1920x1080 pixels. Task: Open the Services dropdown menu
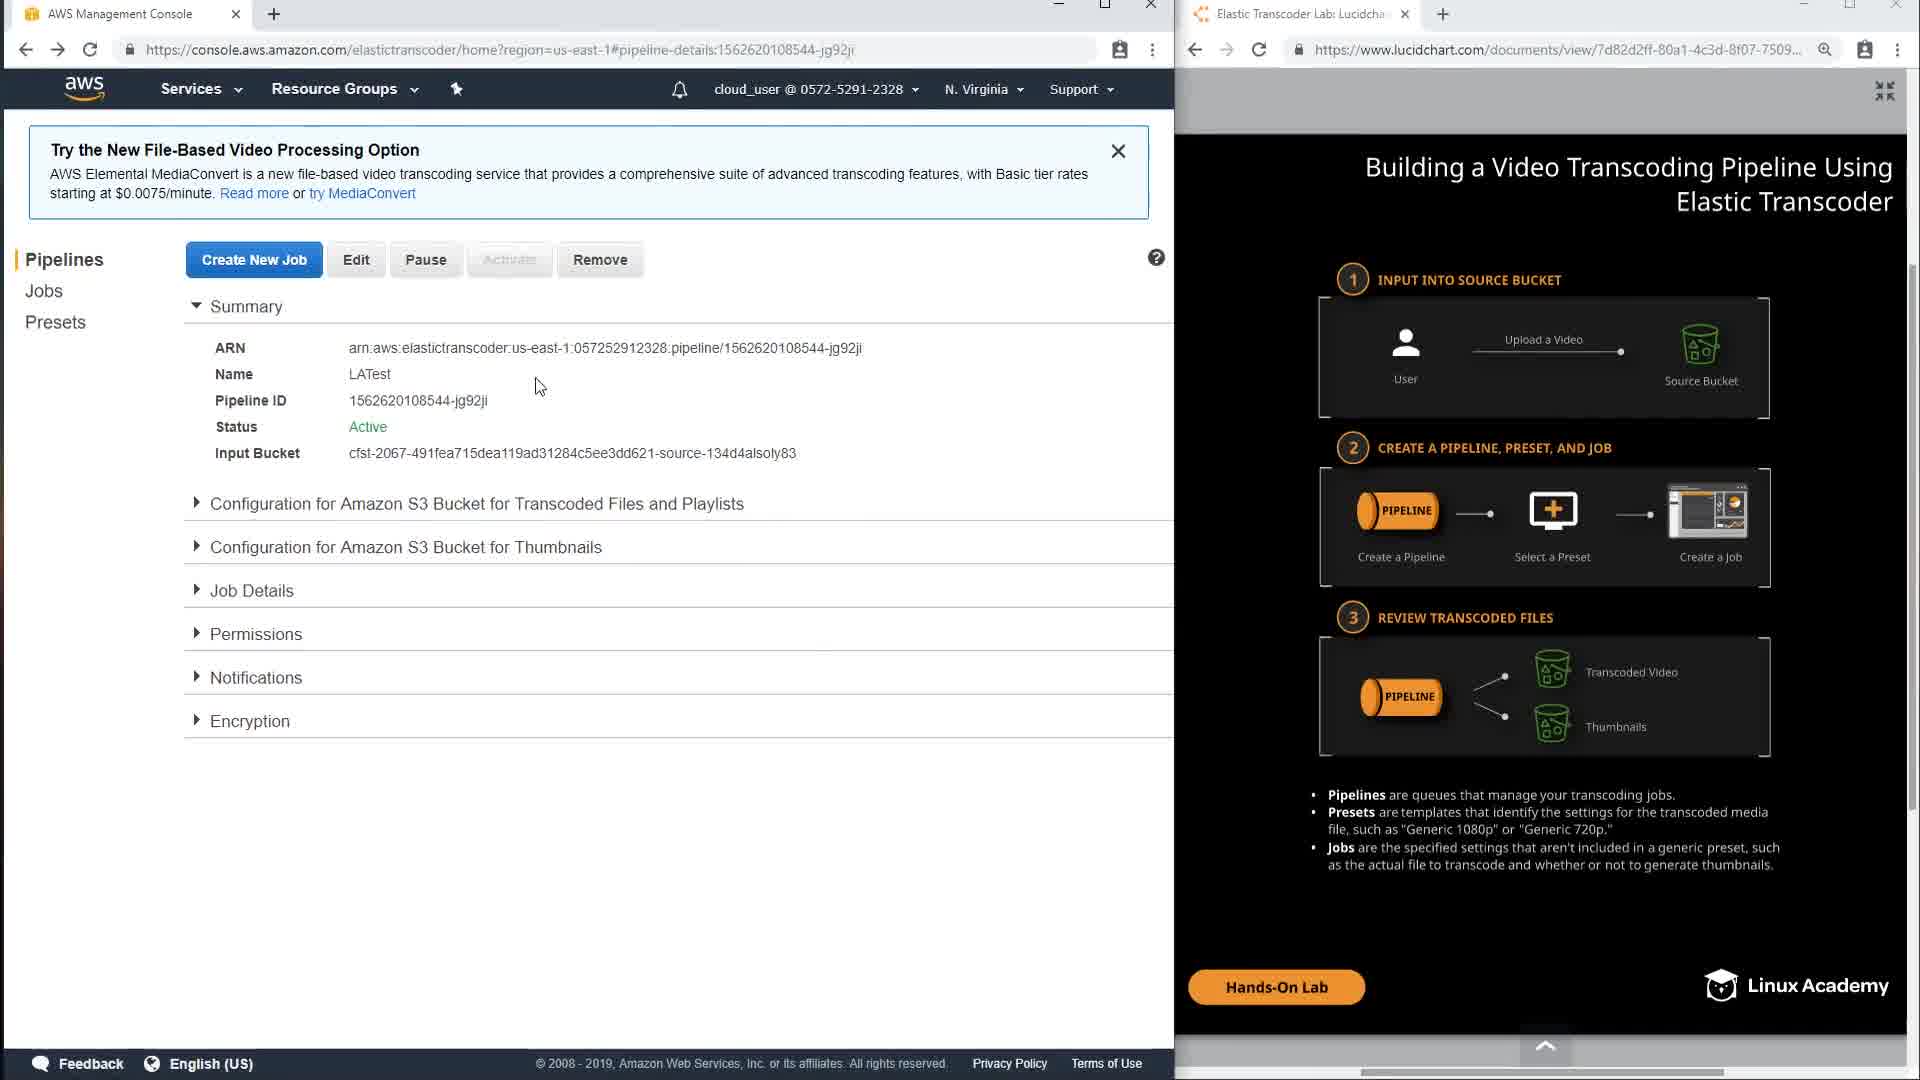(201, 89)
